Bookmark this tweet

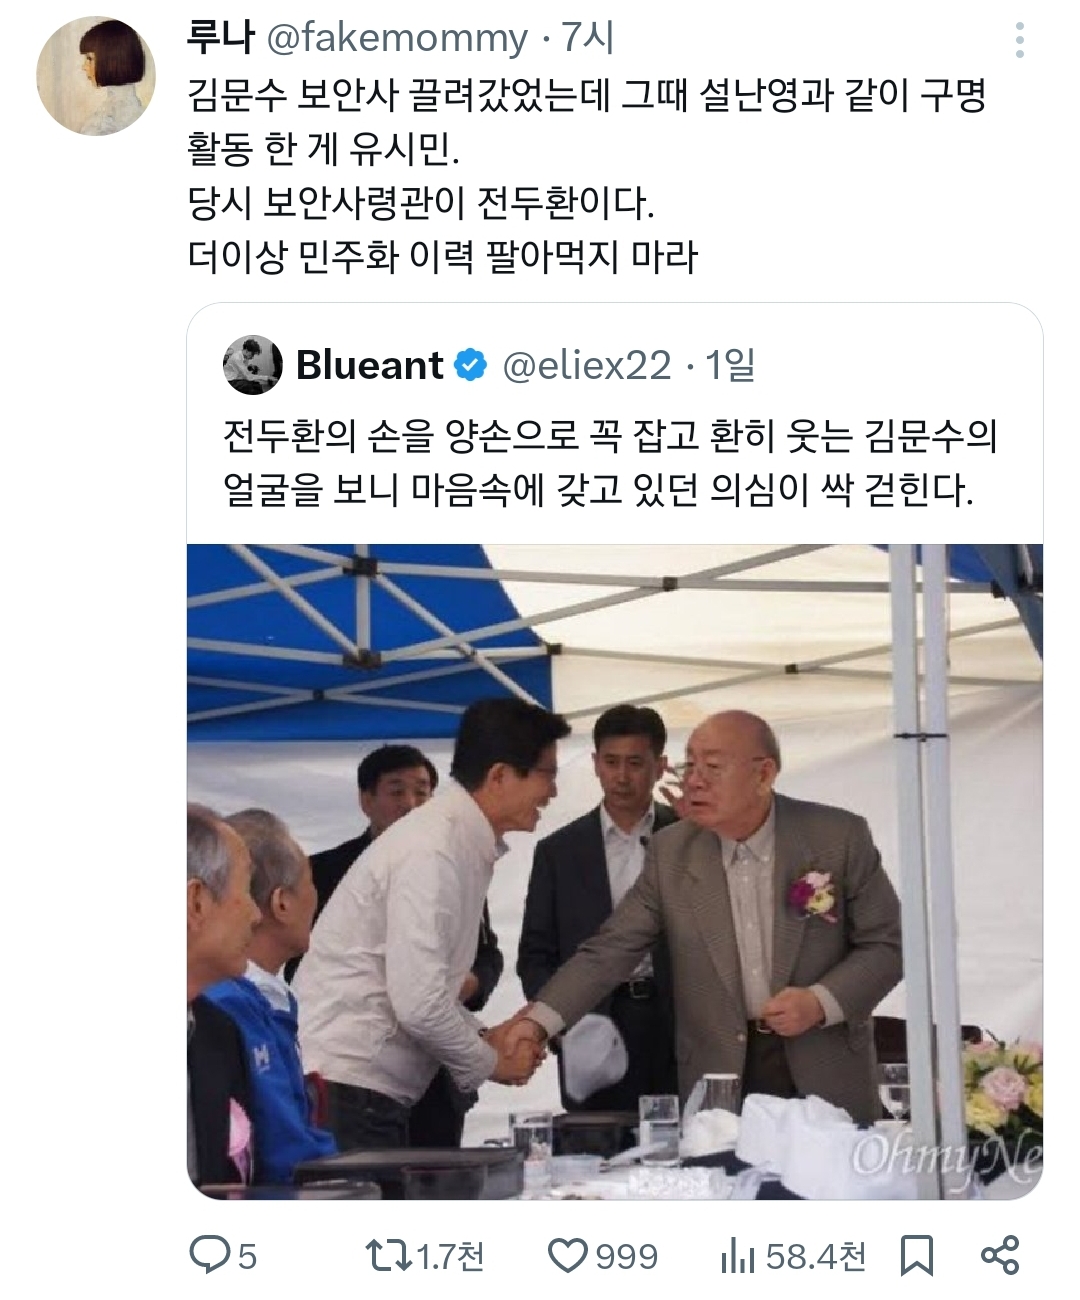(x=916, y=1256)
